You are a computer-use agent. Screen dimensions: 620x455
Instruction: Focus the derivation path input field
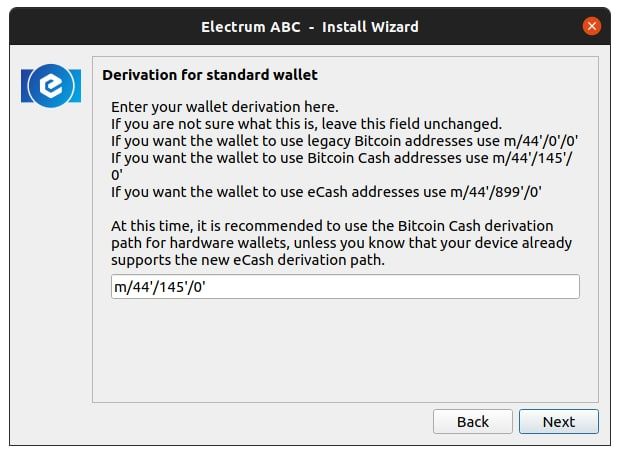[x=345, y=287]
